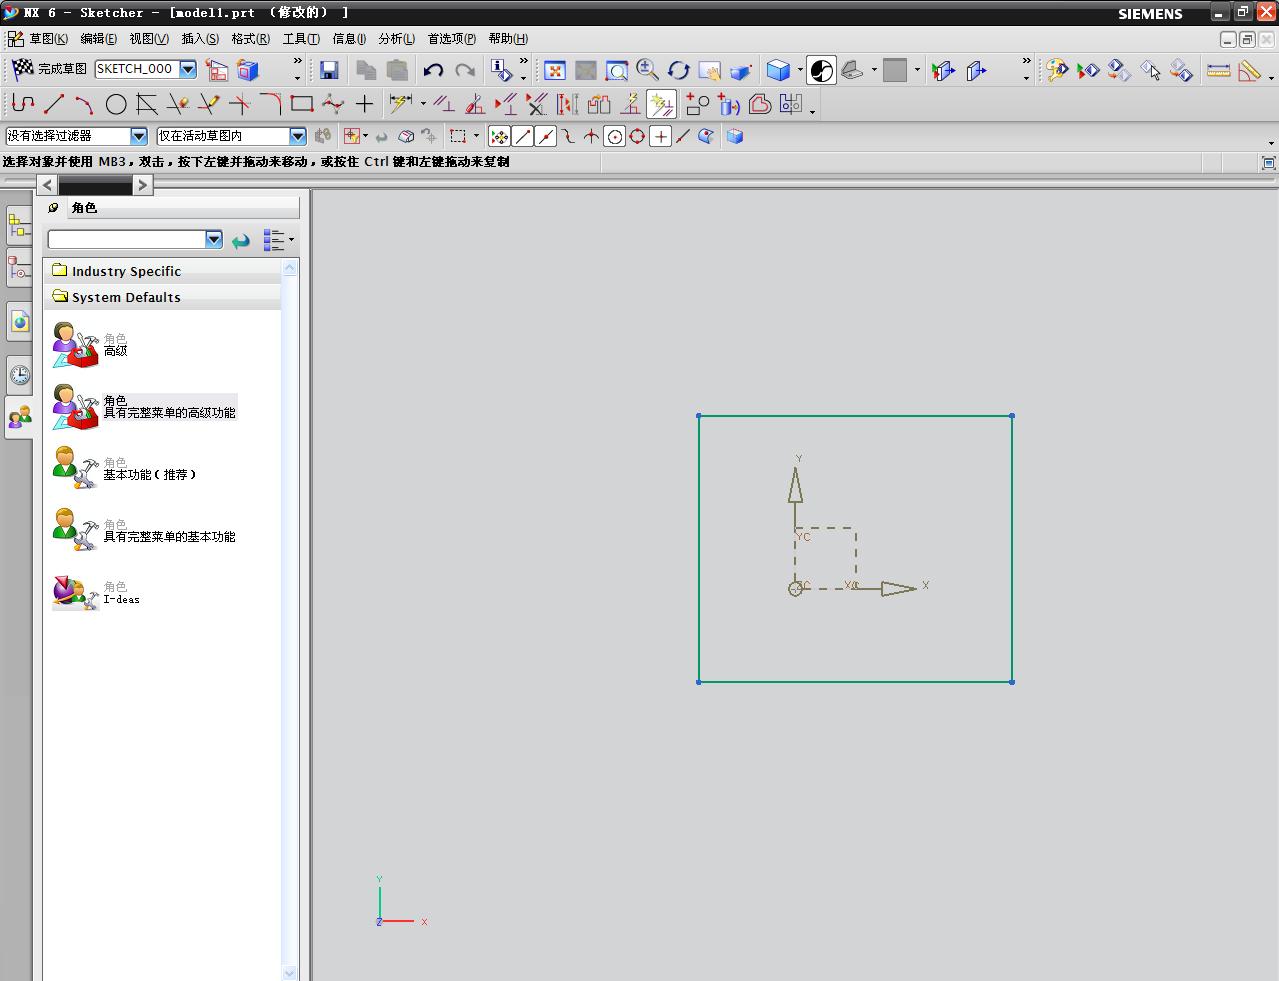Select the Rectangle sketch tool
The height and width of the screenshot is (981, 1279).
[301, 104]
